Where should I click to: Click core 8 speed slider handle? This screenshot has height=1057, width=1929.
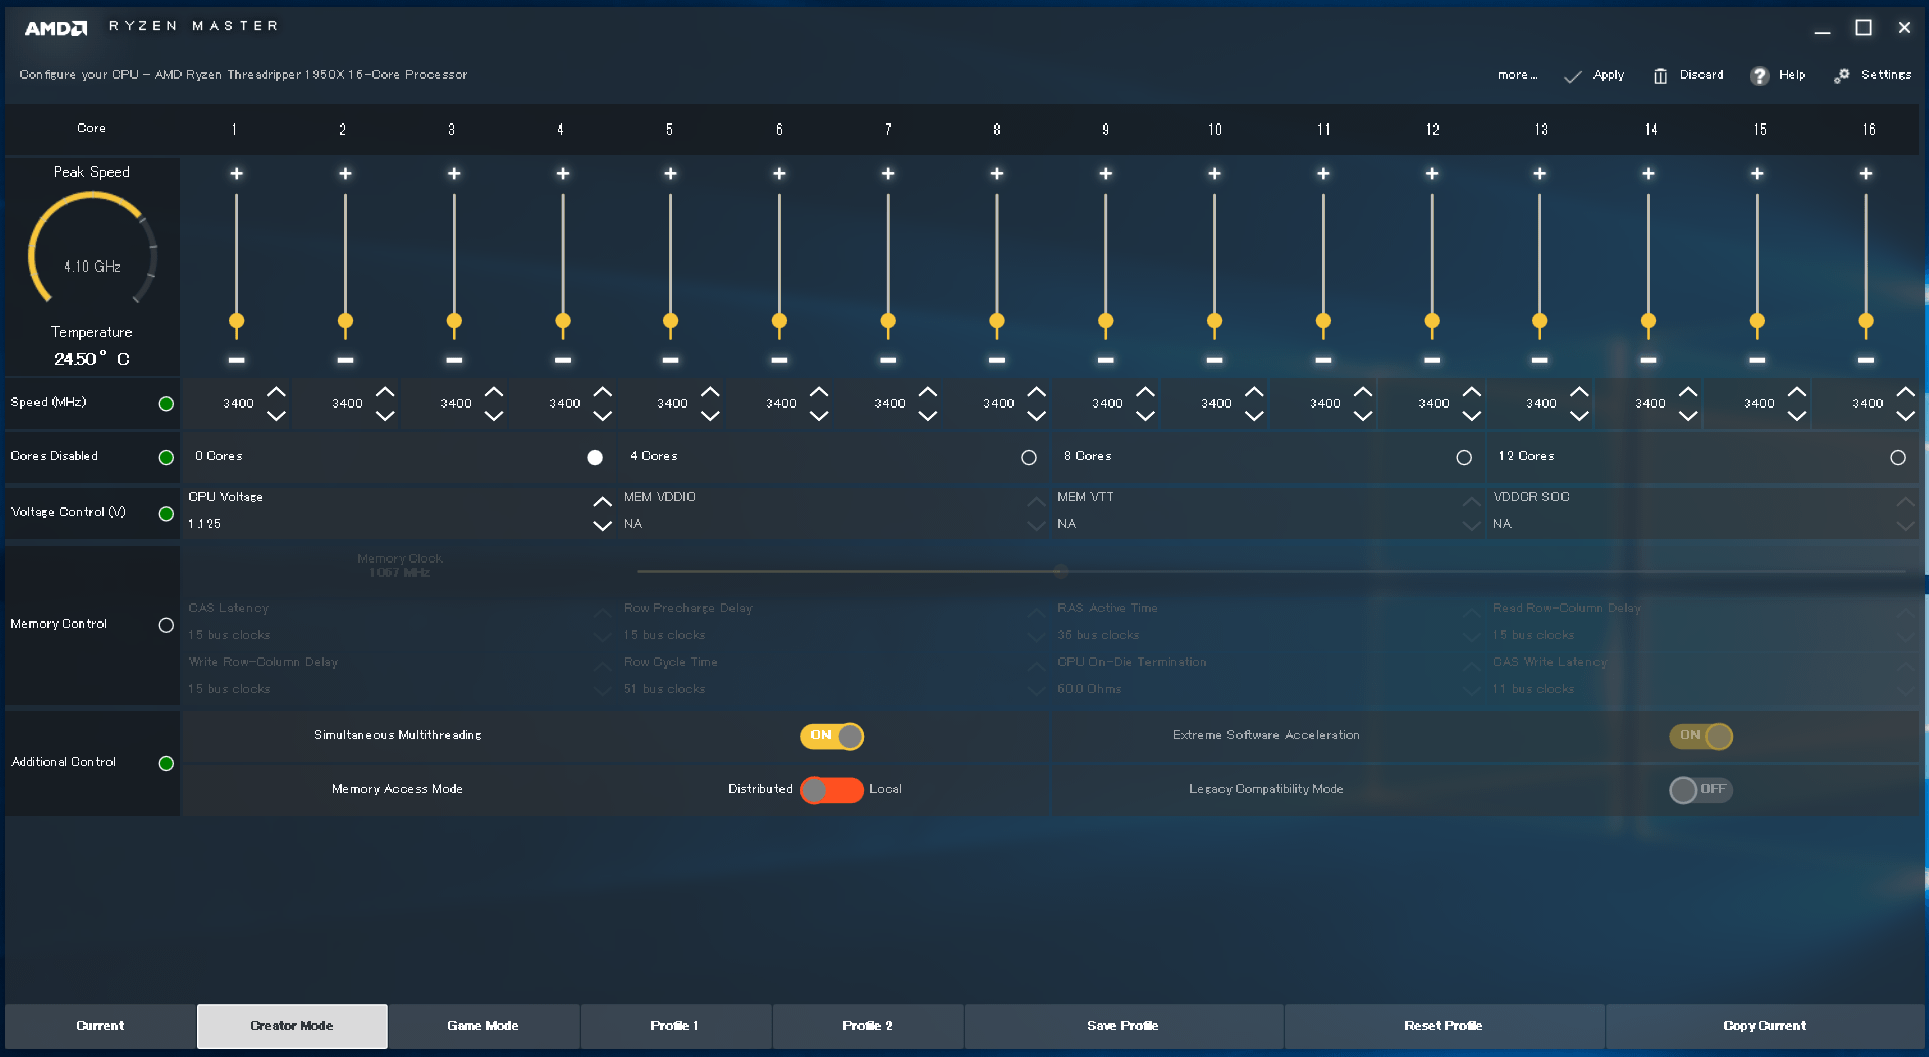(x=996, y=322)
